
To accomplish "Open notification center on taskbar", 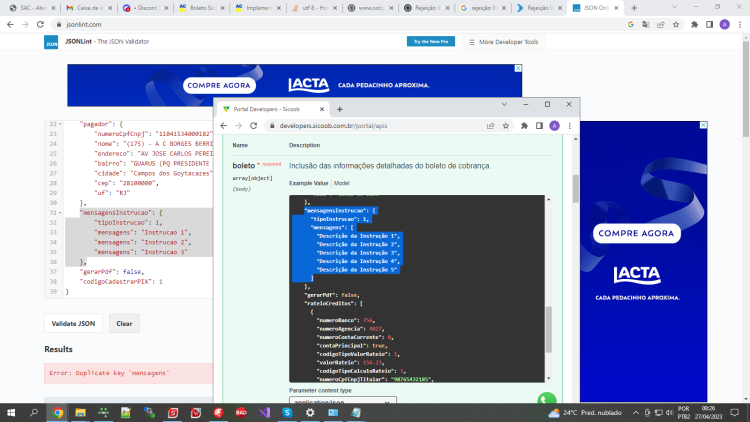I will coord(735,412).
